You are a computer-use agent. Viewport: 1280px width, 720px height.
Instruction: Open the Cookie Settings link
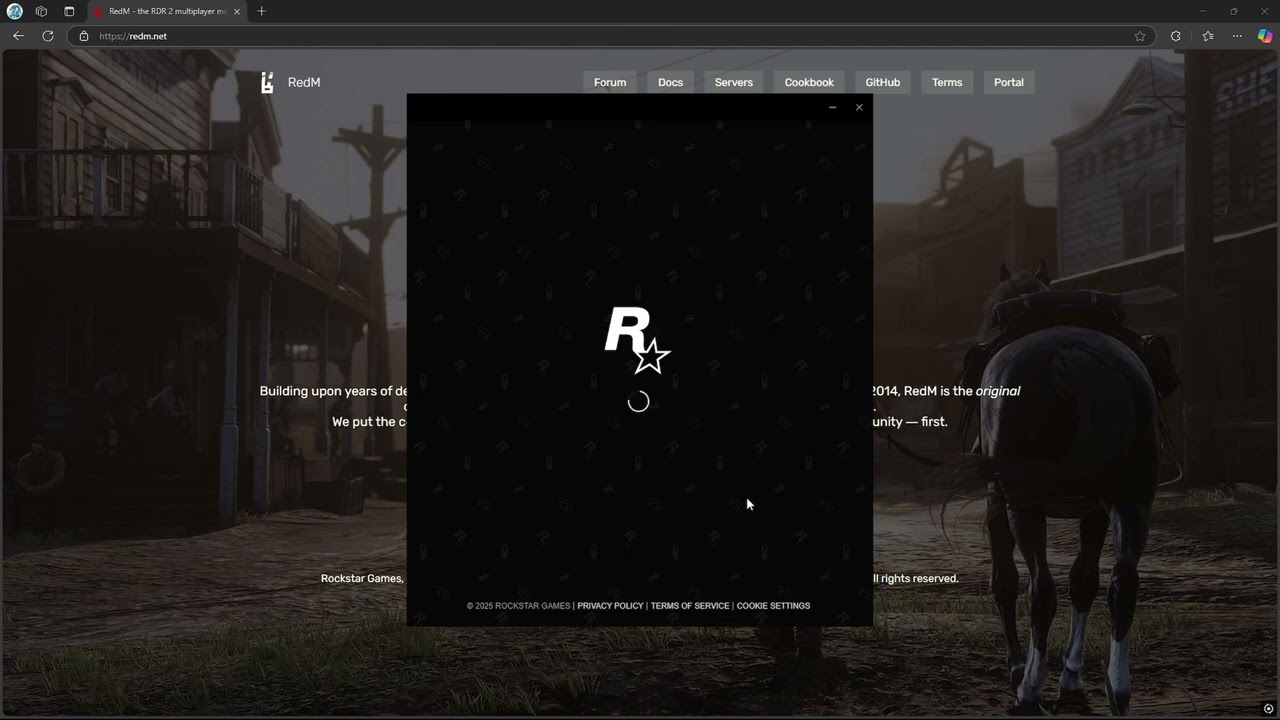773,606
